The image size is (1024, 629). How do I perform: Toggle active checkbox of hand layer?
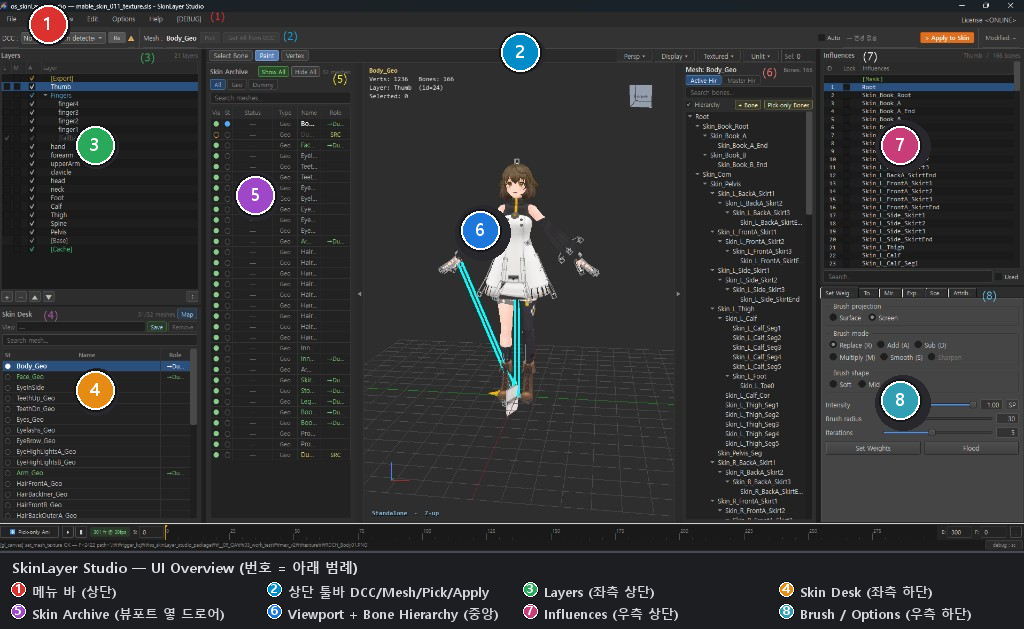click(31, 146)
